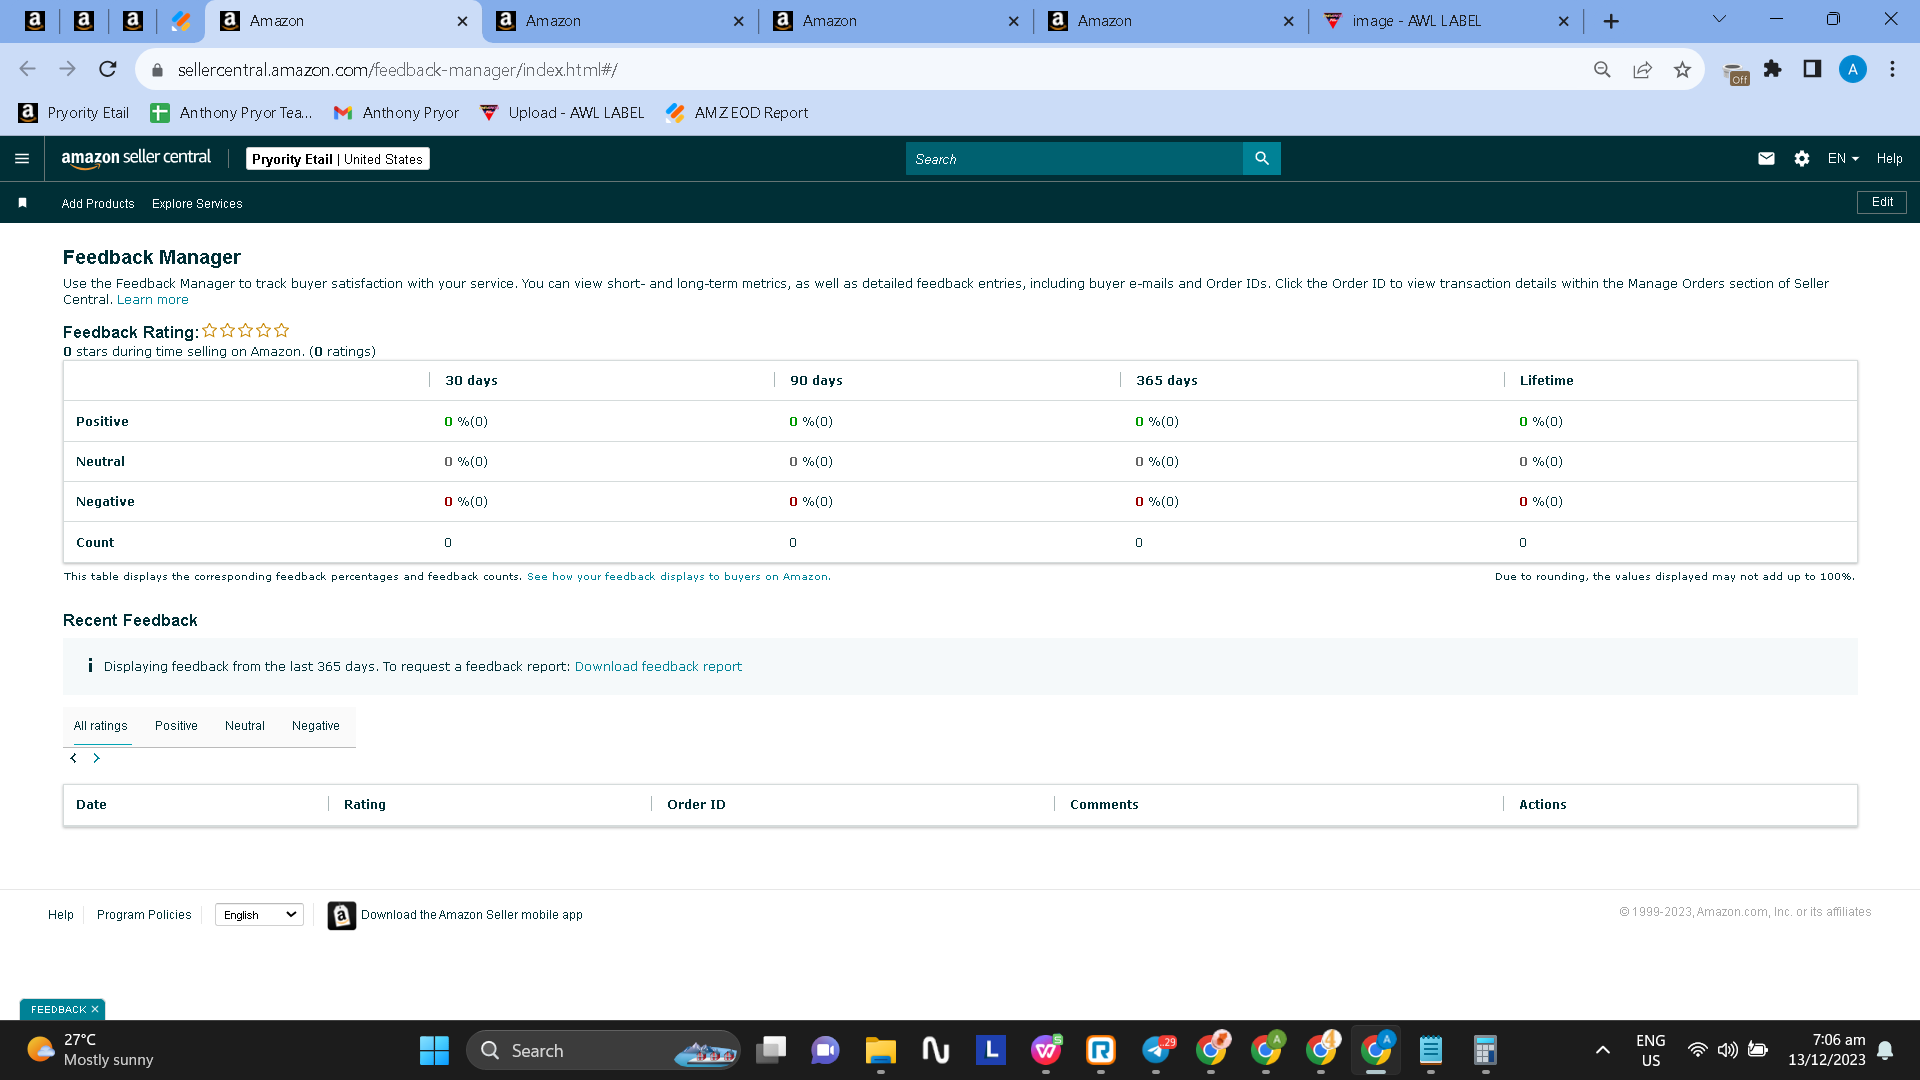The width and height of the screenshot is (1920, 1080).
Task: Click the Order ID column header
Action: (x=696, y=805)
